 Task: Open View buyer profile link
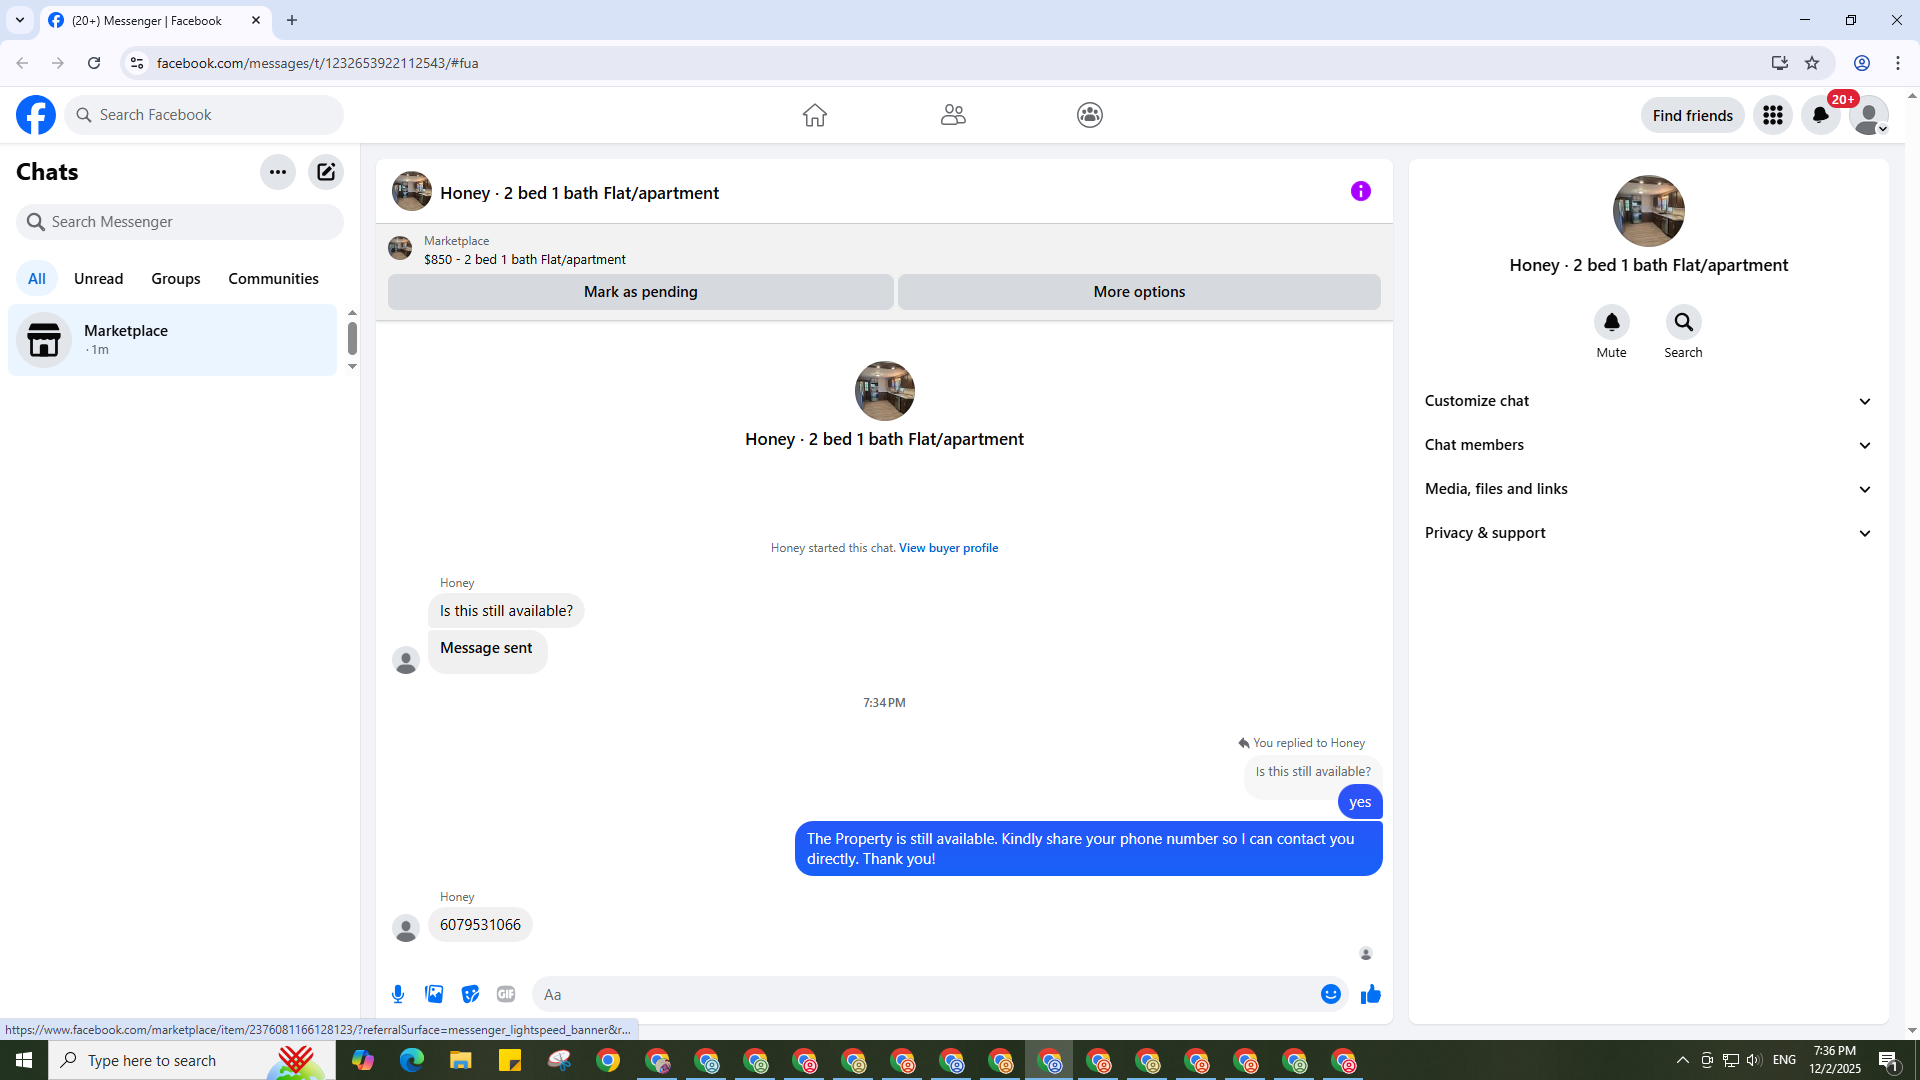(x=948, y=548)
